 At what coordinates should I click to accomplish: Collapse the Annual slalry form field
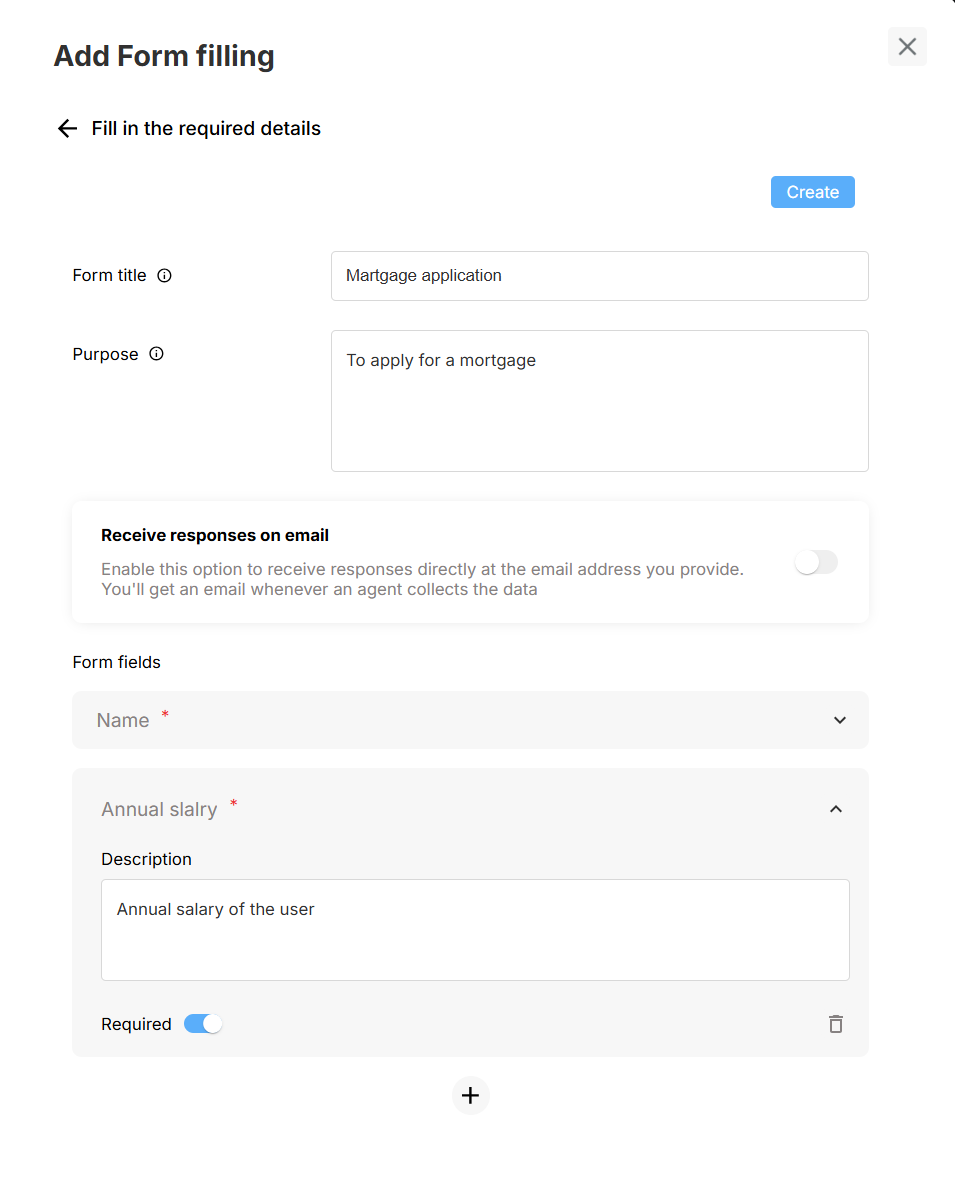click(x=836, y=810)
